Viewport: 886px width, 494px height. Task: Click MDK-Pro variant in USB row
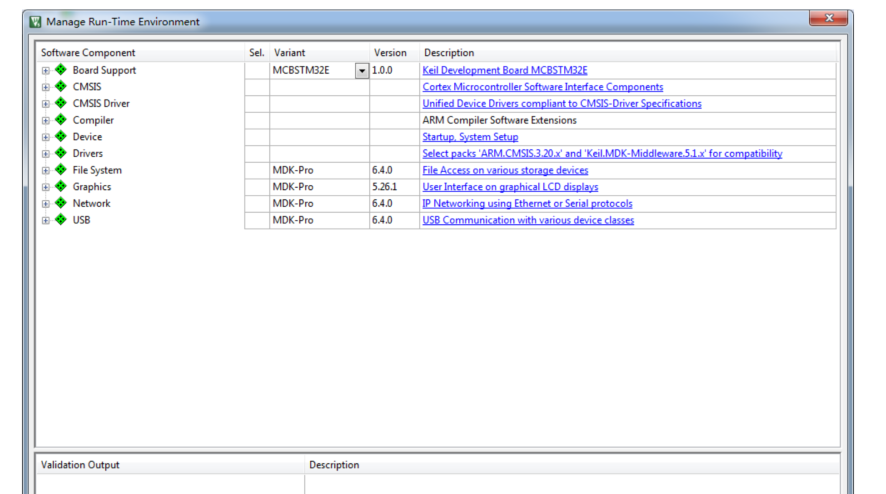[293, 220]
